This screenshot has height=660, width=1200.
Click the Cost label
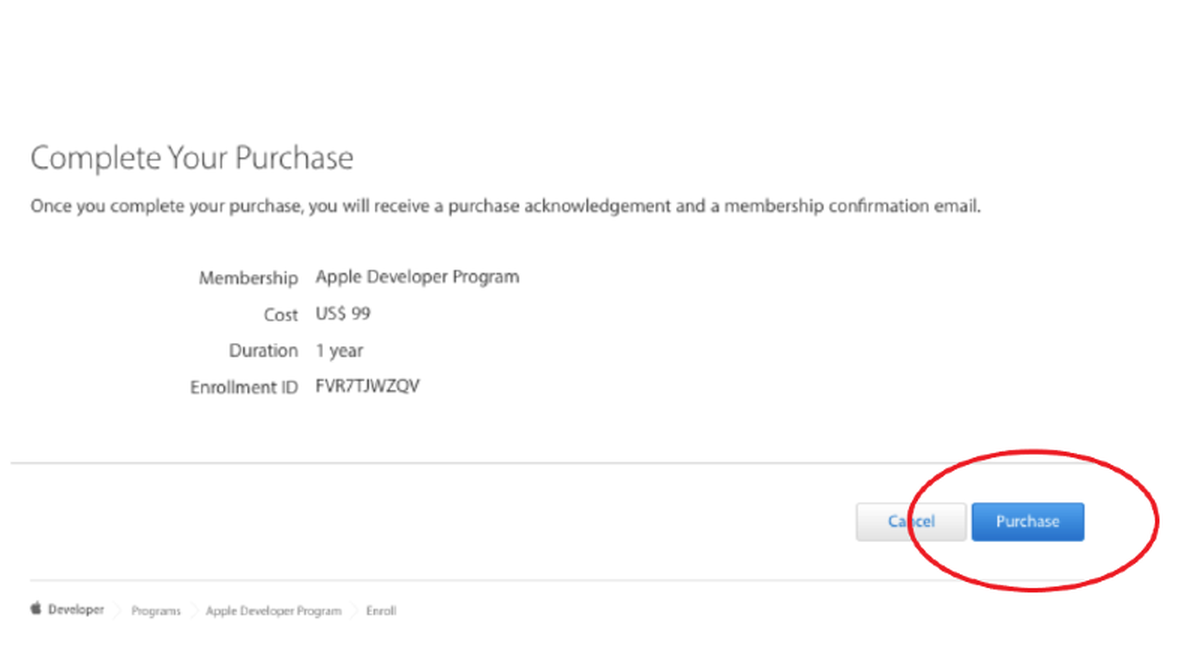(281, 315)
